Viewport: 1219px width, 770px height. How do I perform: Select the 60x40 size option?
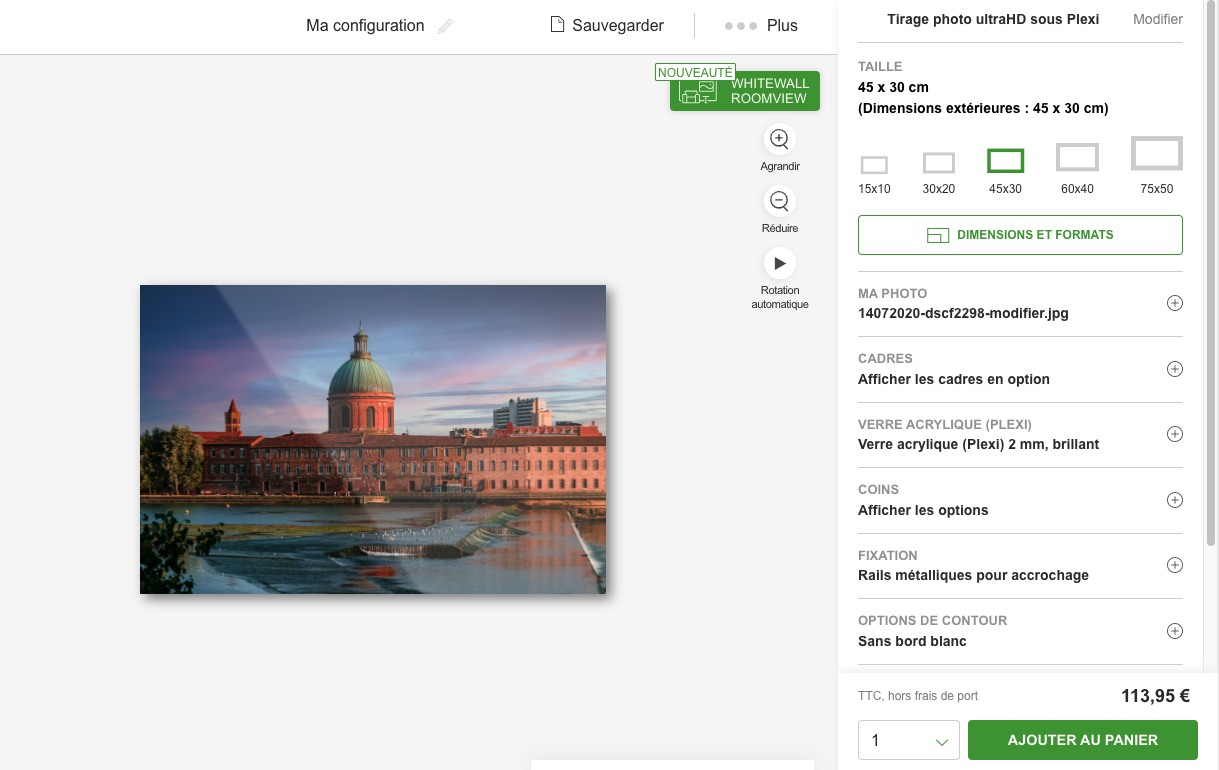point(1077,168)
